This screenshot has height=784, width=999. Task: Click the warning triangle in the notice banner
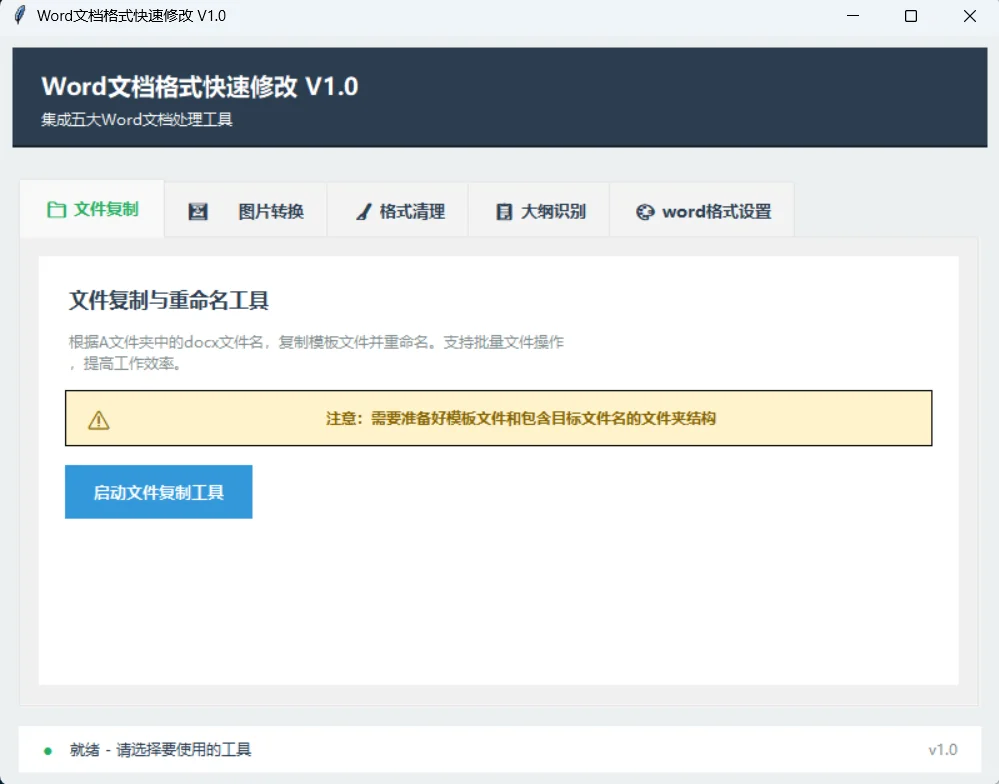(98, 418)
